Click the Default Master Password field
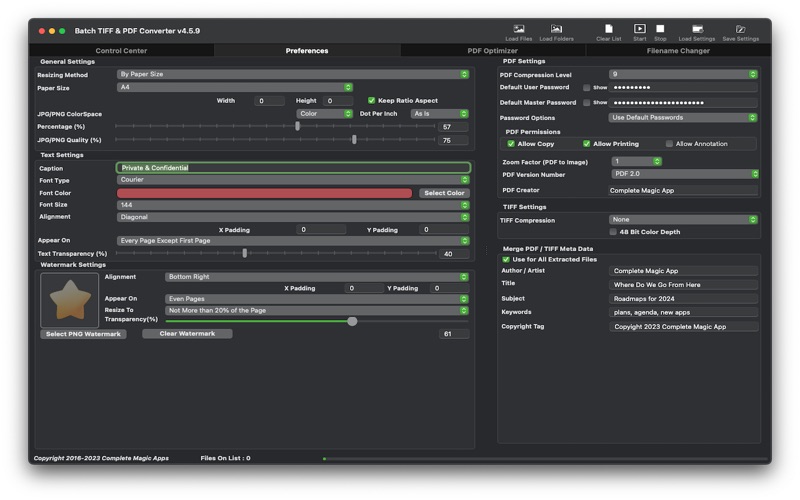This screenshot has width=800, height=500. 684,103
